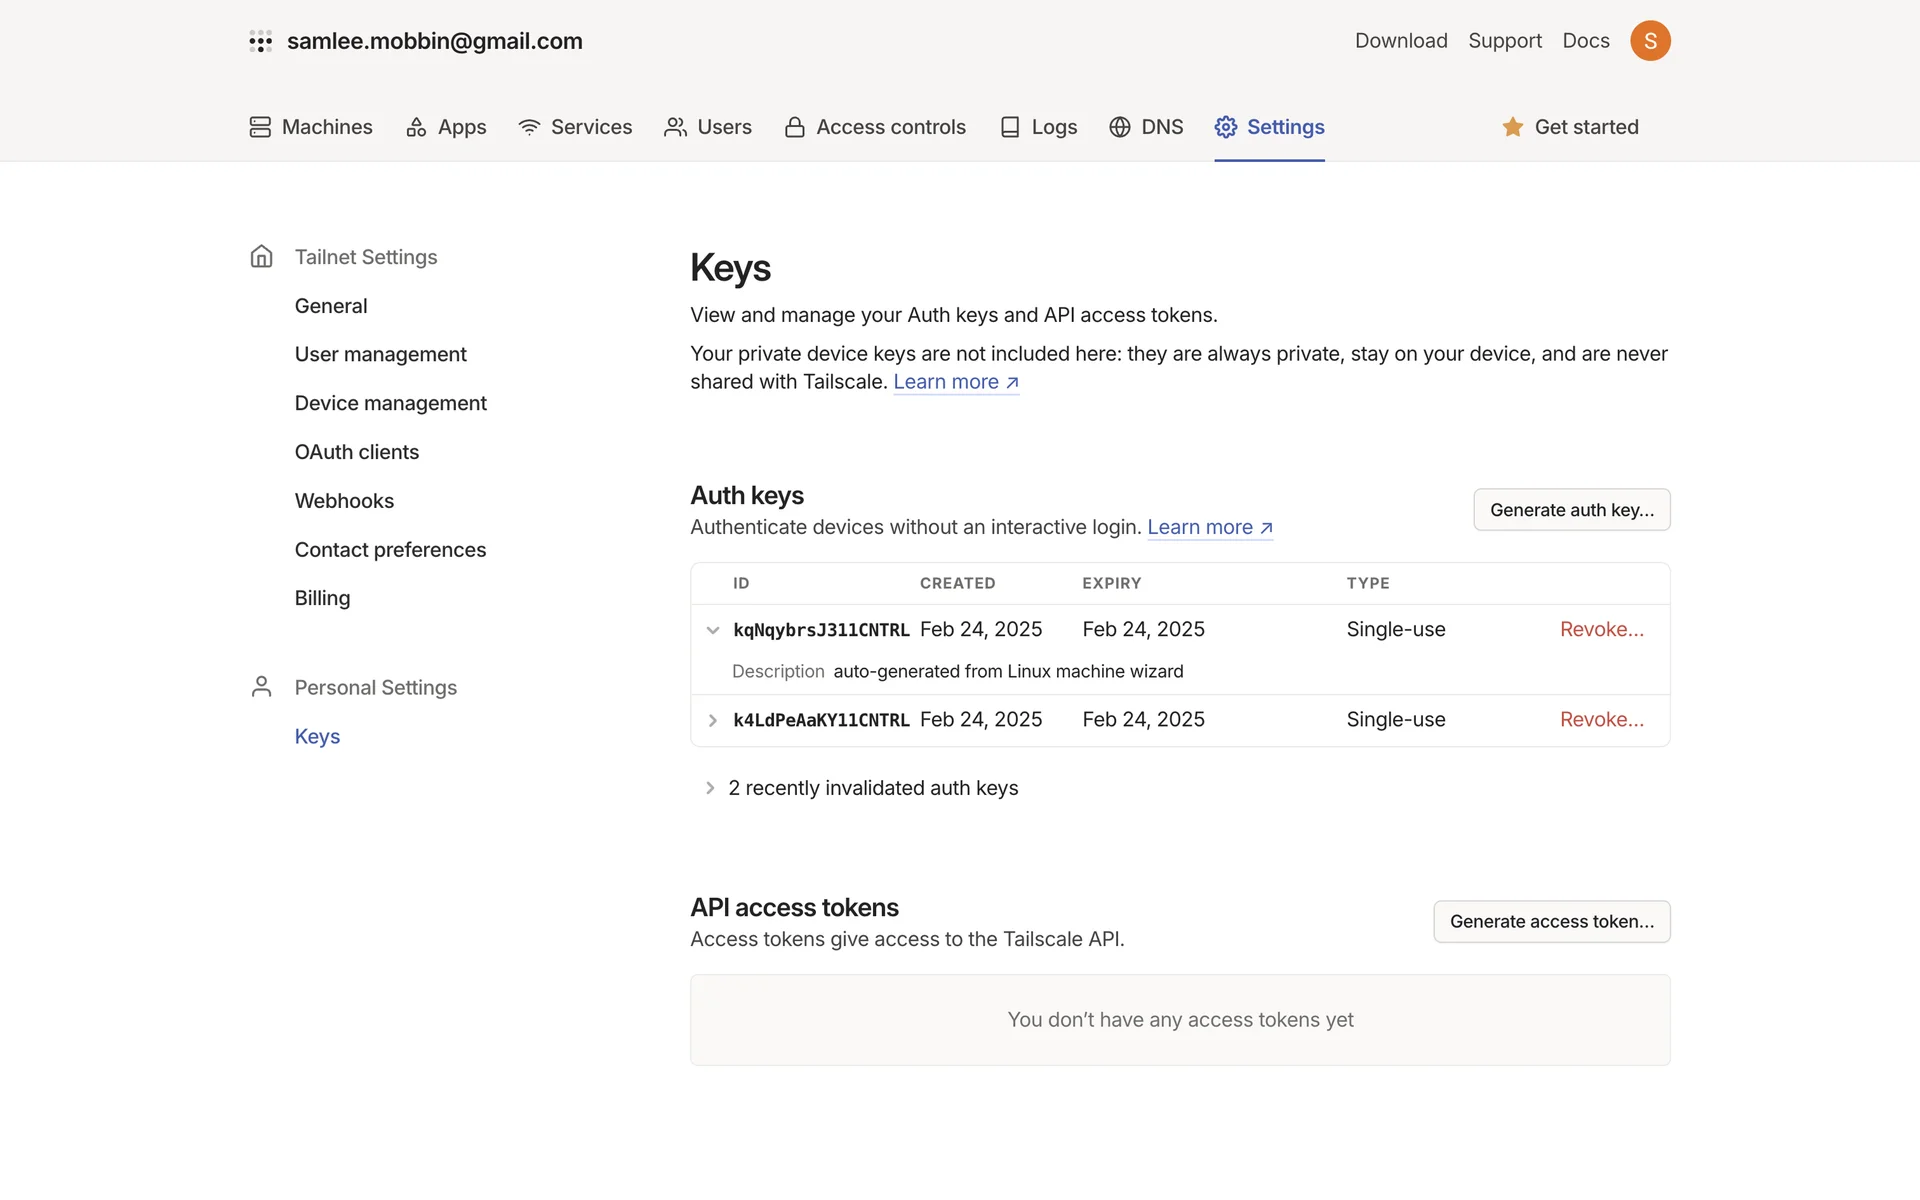This screenshot has width=1920, height=1200.
Task: Collapse the kqNqybrsJ311CNTRL key details
Action: 713,630
